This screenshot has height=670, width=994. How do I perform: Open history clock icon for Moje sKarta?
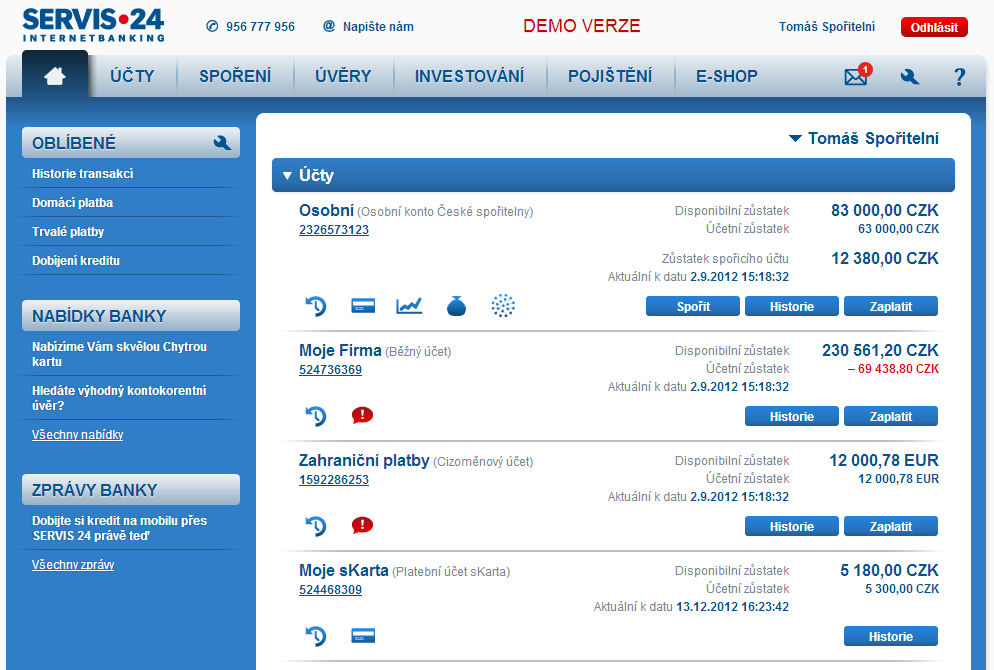point(316,636)
